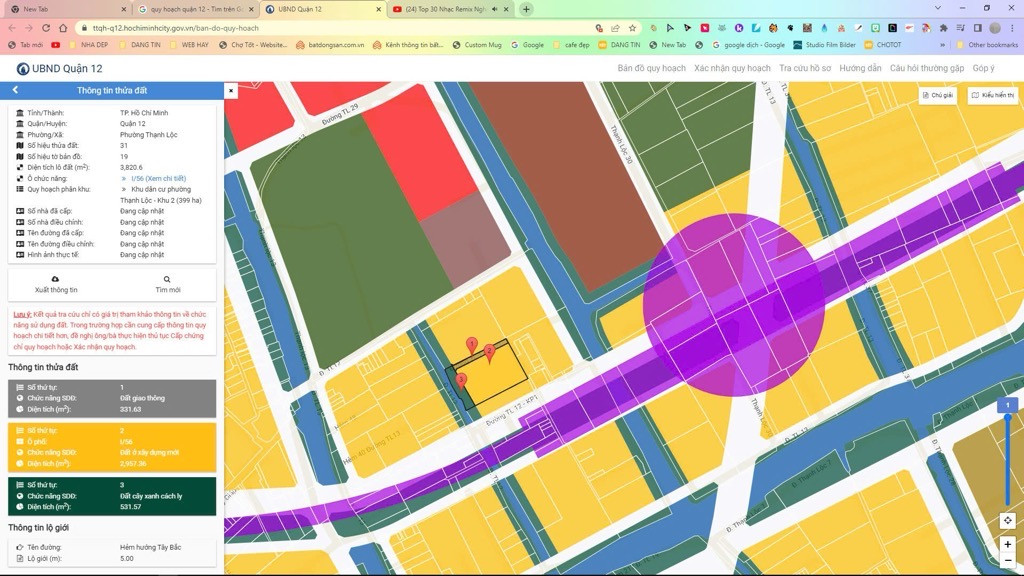Click the 3,820.6 plot area value

131,167
